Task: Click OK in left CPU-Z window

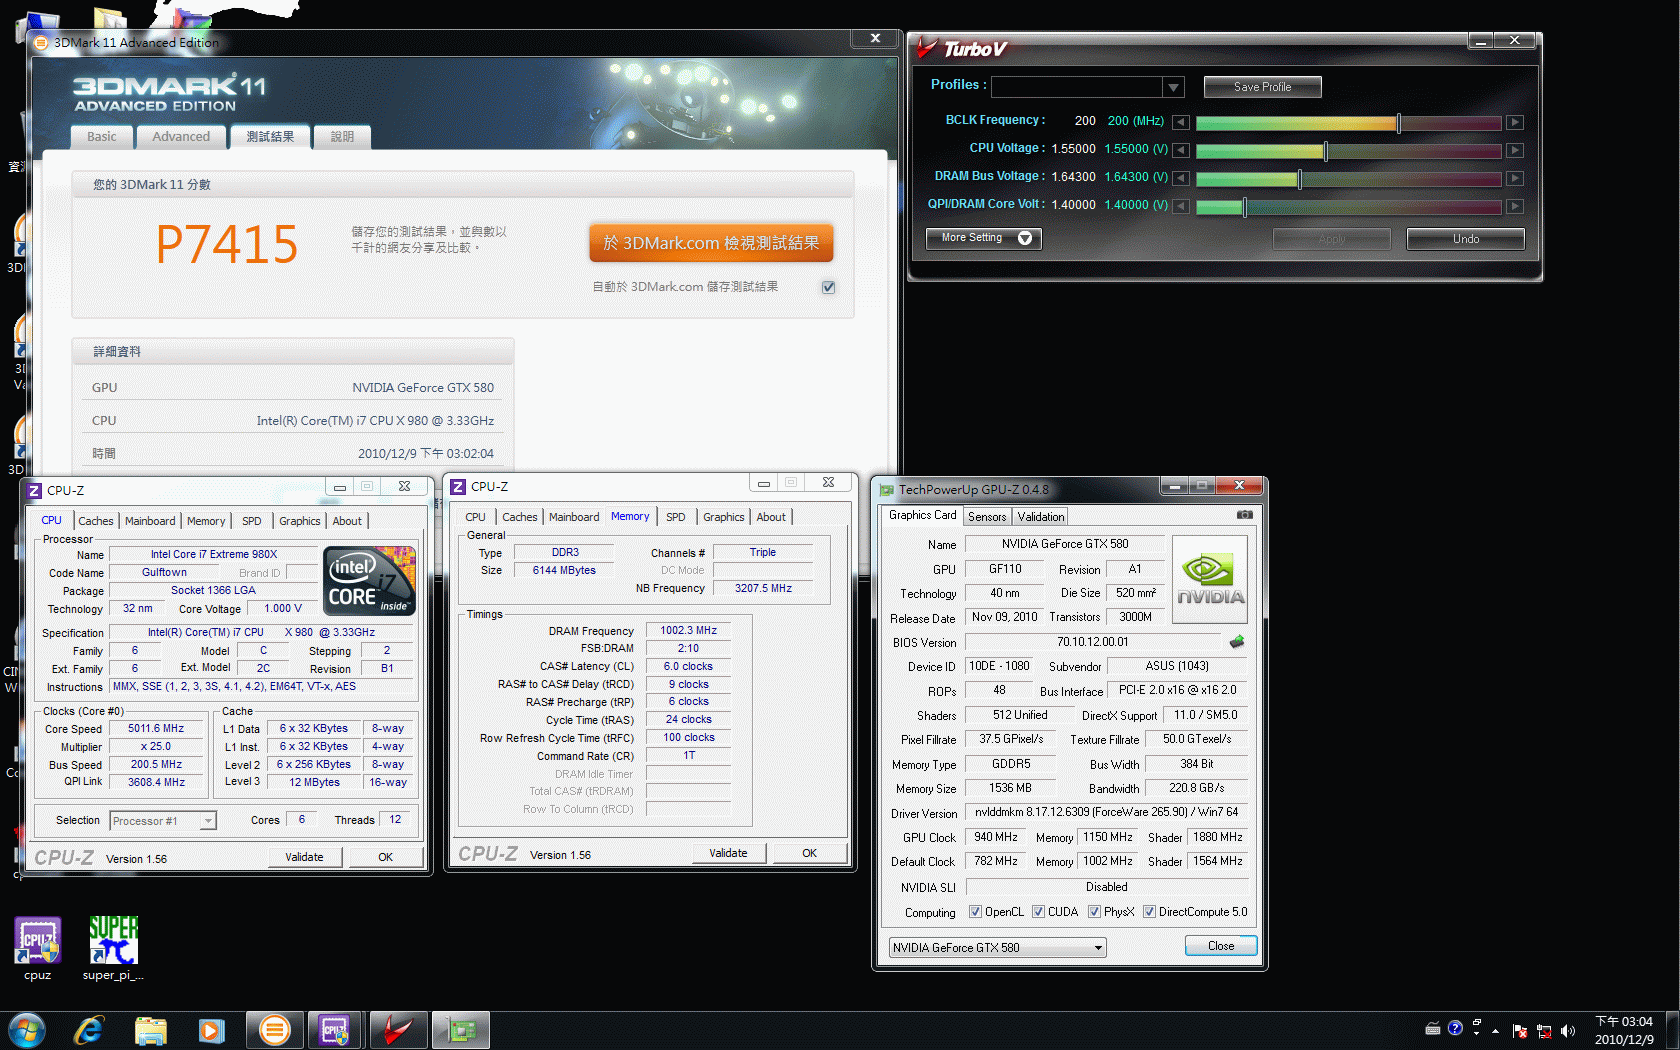Action: pos(385,857)
